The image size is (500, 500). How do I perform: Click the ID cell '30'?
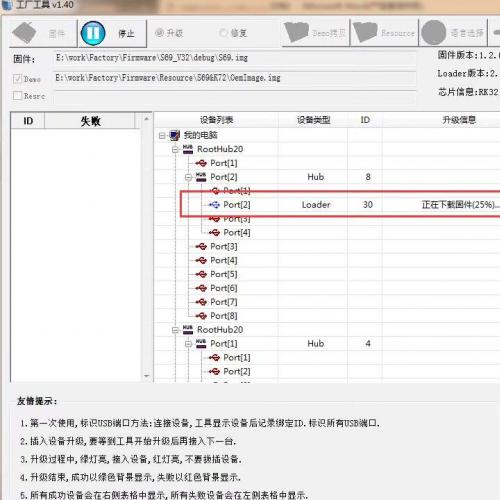(368, 205)
